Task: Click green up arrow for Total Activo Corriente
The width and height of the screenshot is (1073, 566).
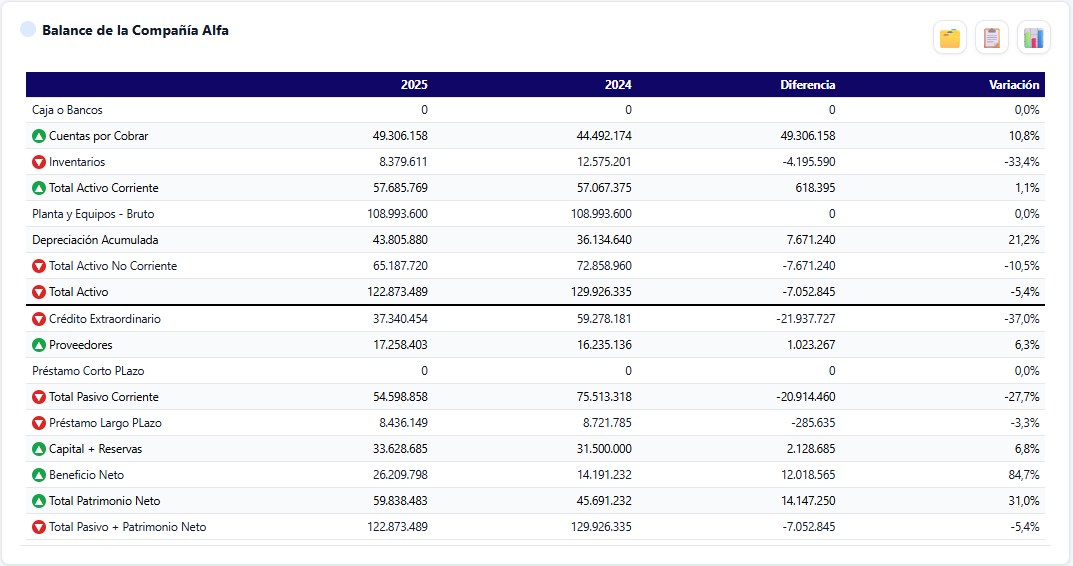Action: click(39, 188)
